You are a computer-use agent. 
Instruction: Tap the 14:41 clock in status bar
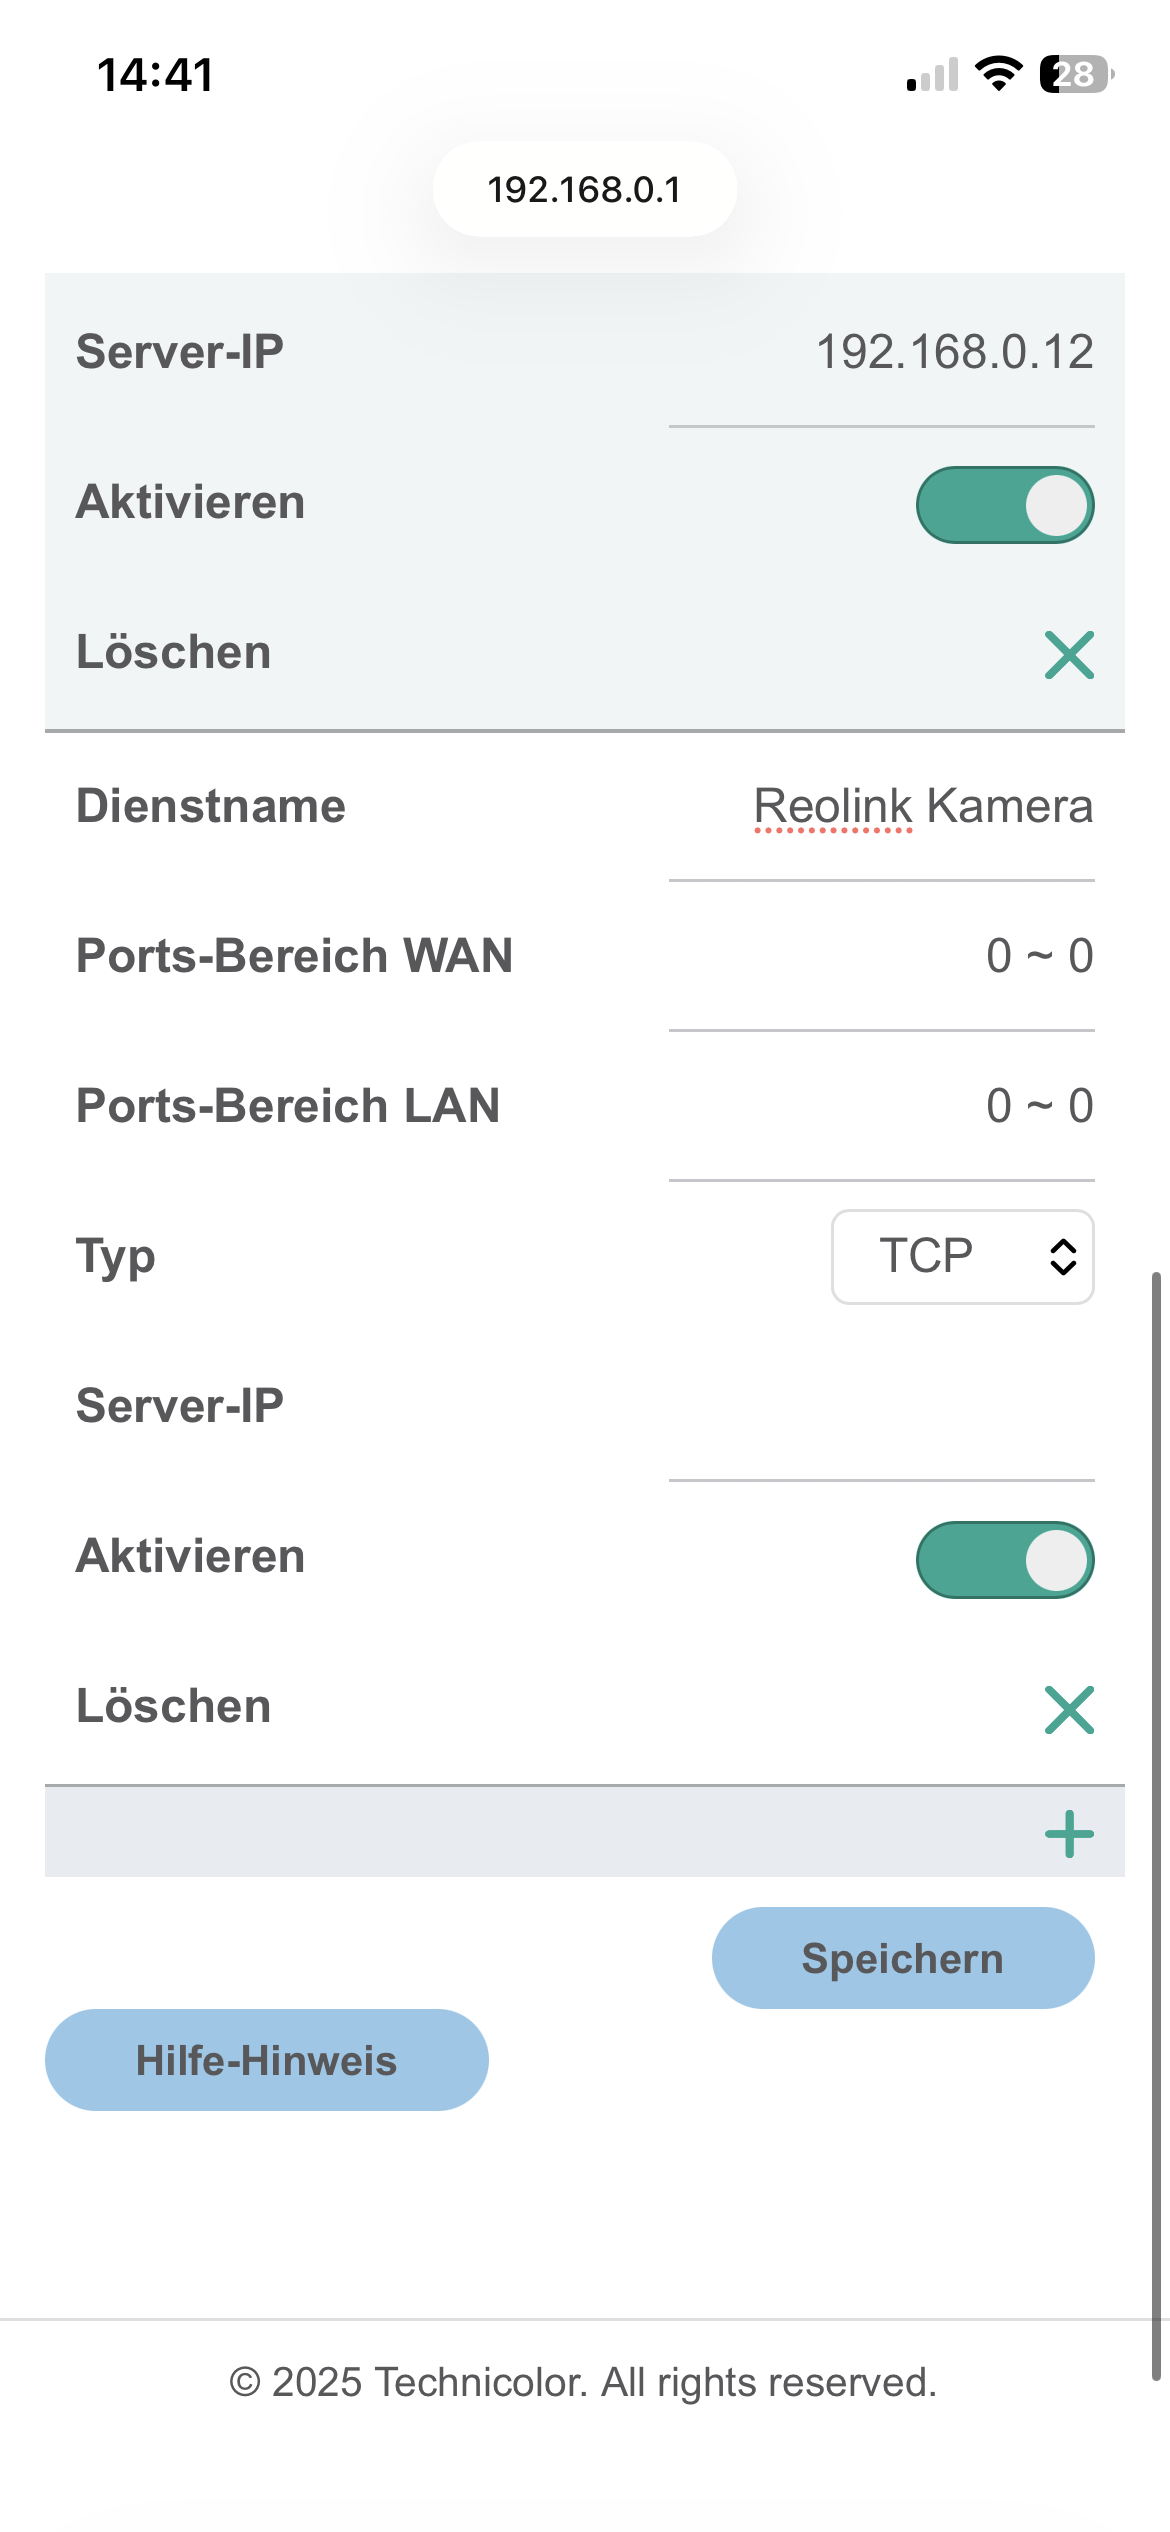156,75
